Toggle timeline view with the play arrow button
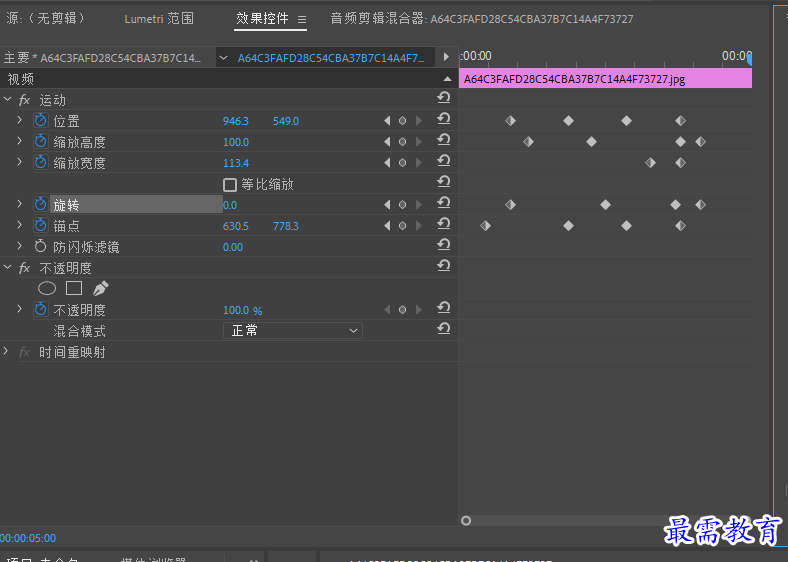The image size is (788, 562). pos(446,57)
